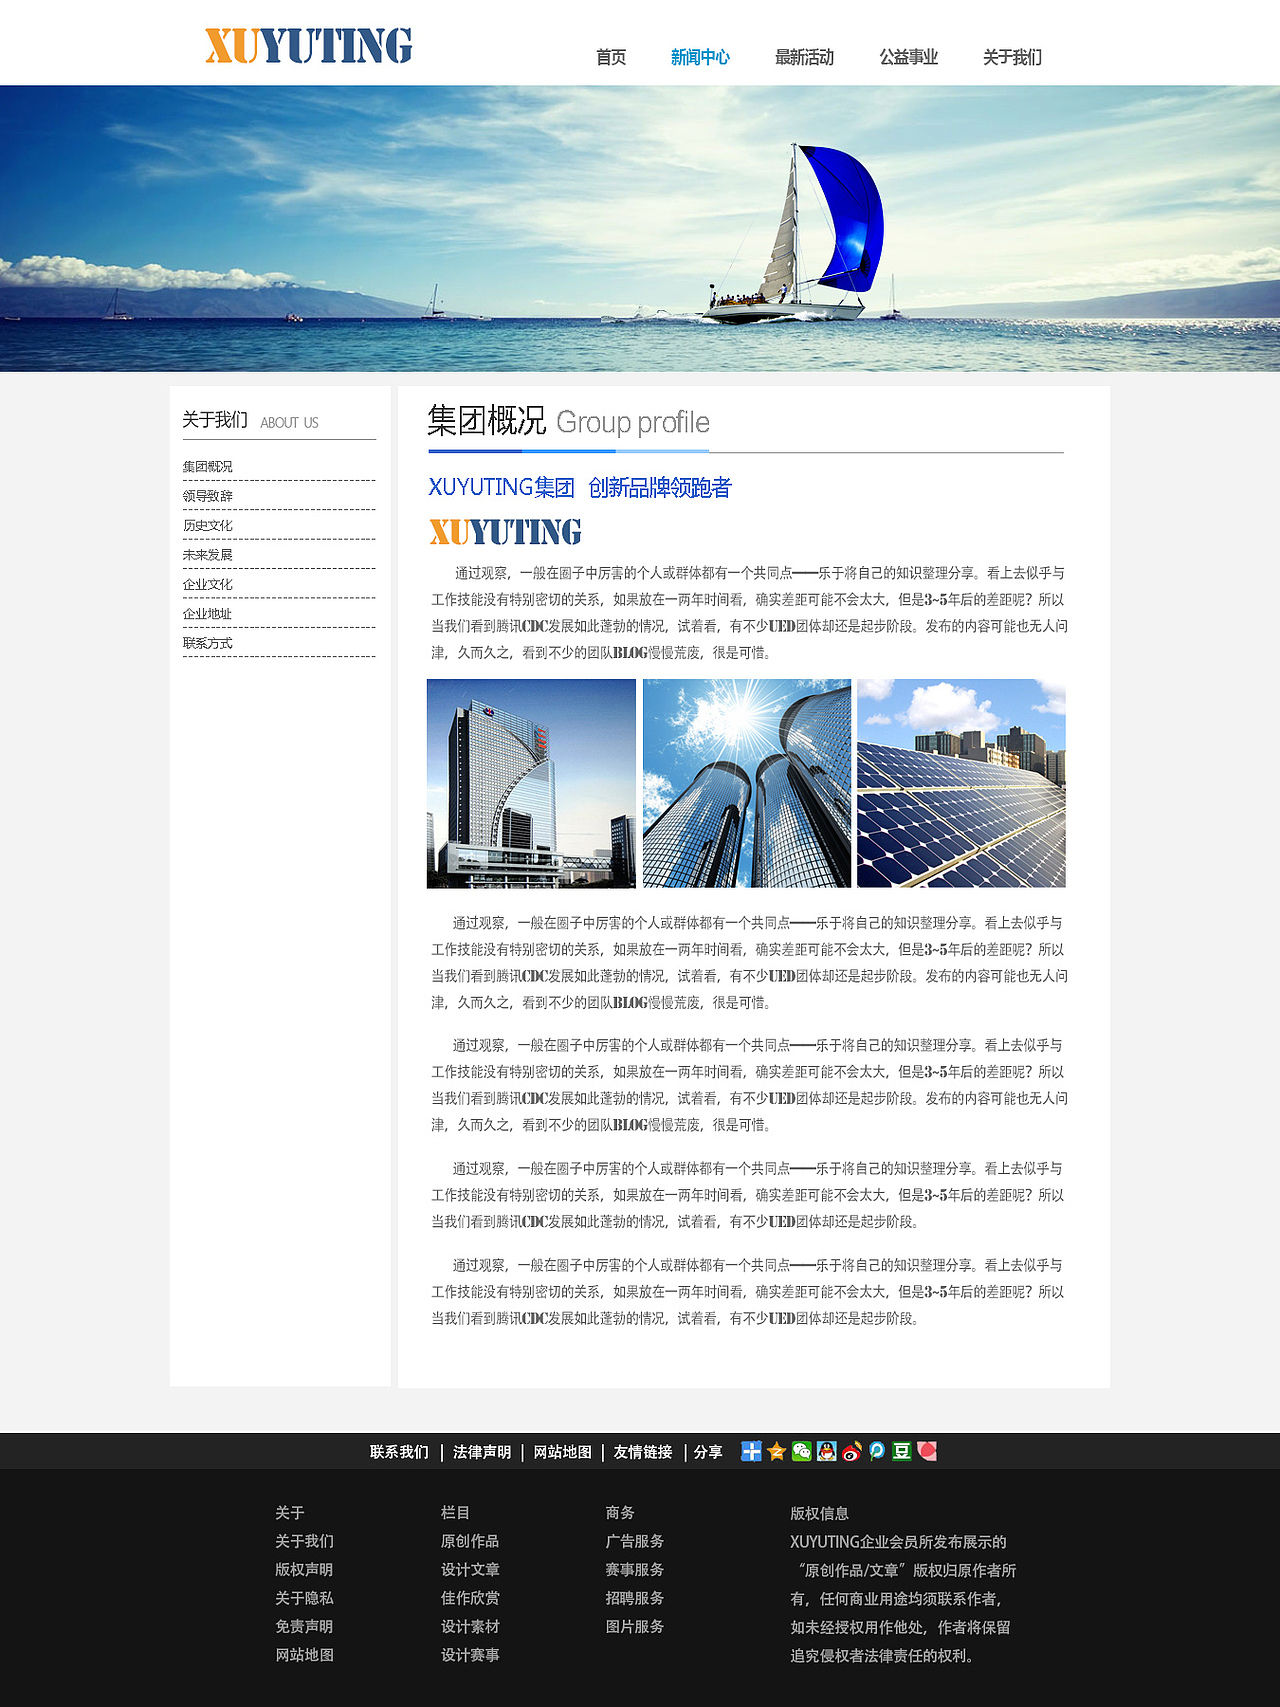Click the pink share icon
The height and width of the screenshot is (1707, 1280).
[927, 1451]
